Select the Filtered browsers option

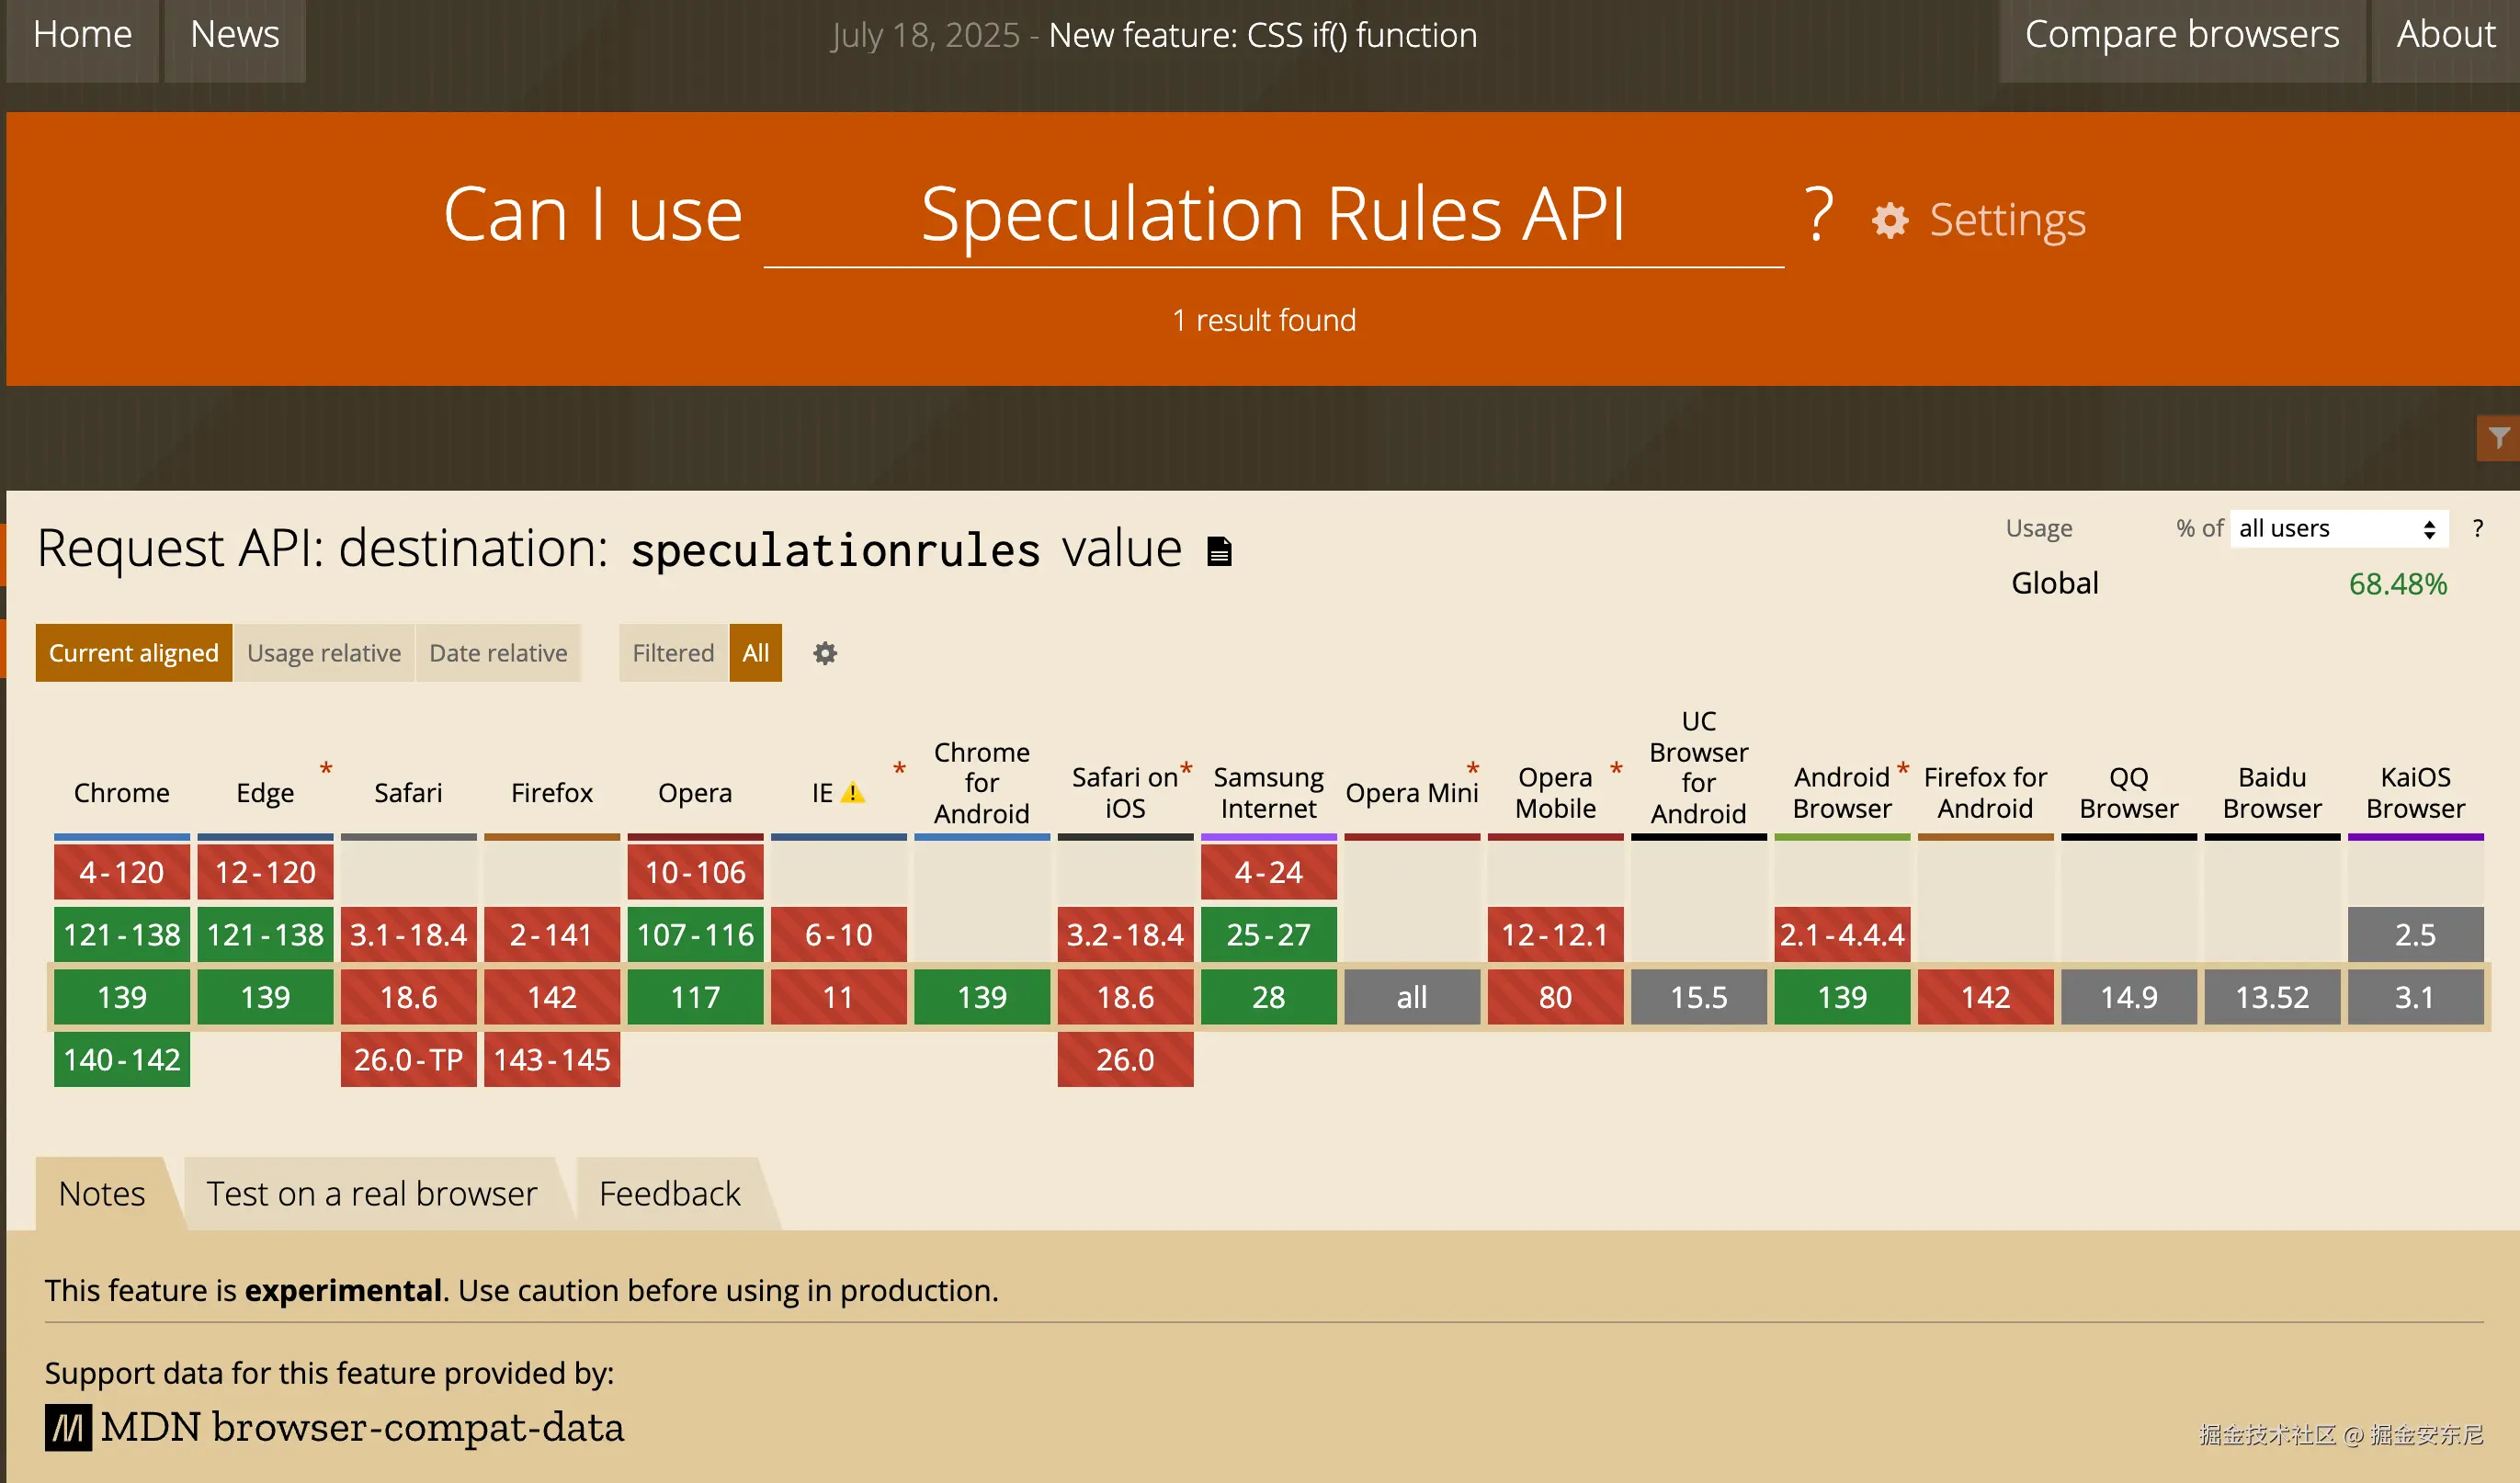click(x=672, y=653)
